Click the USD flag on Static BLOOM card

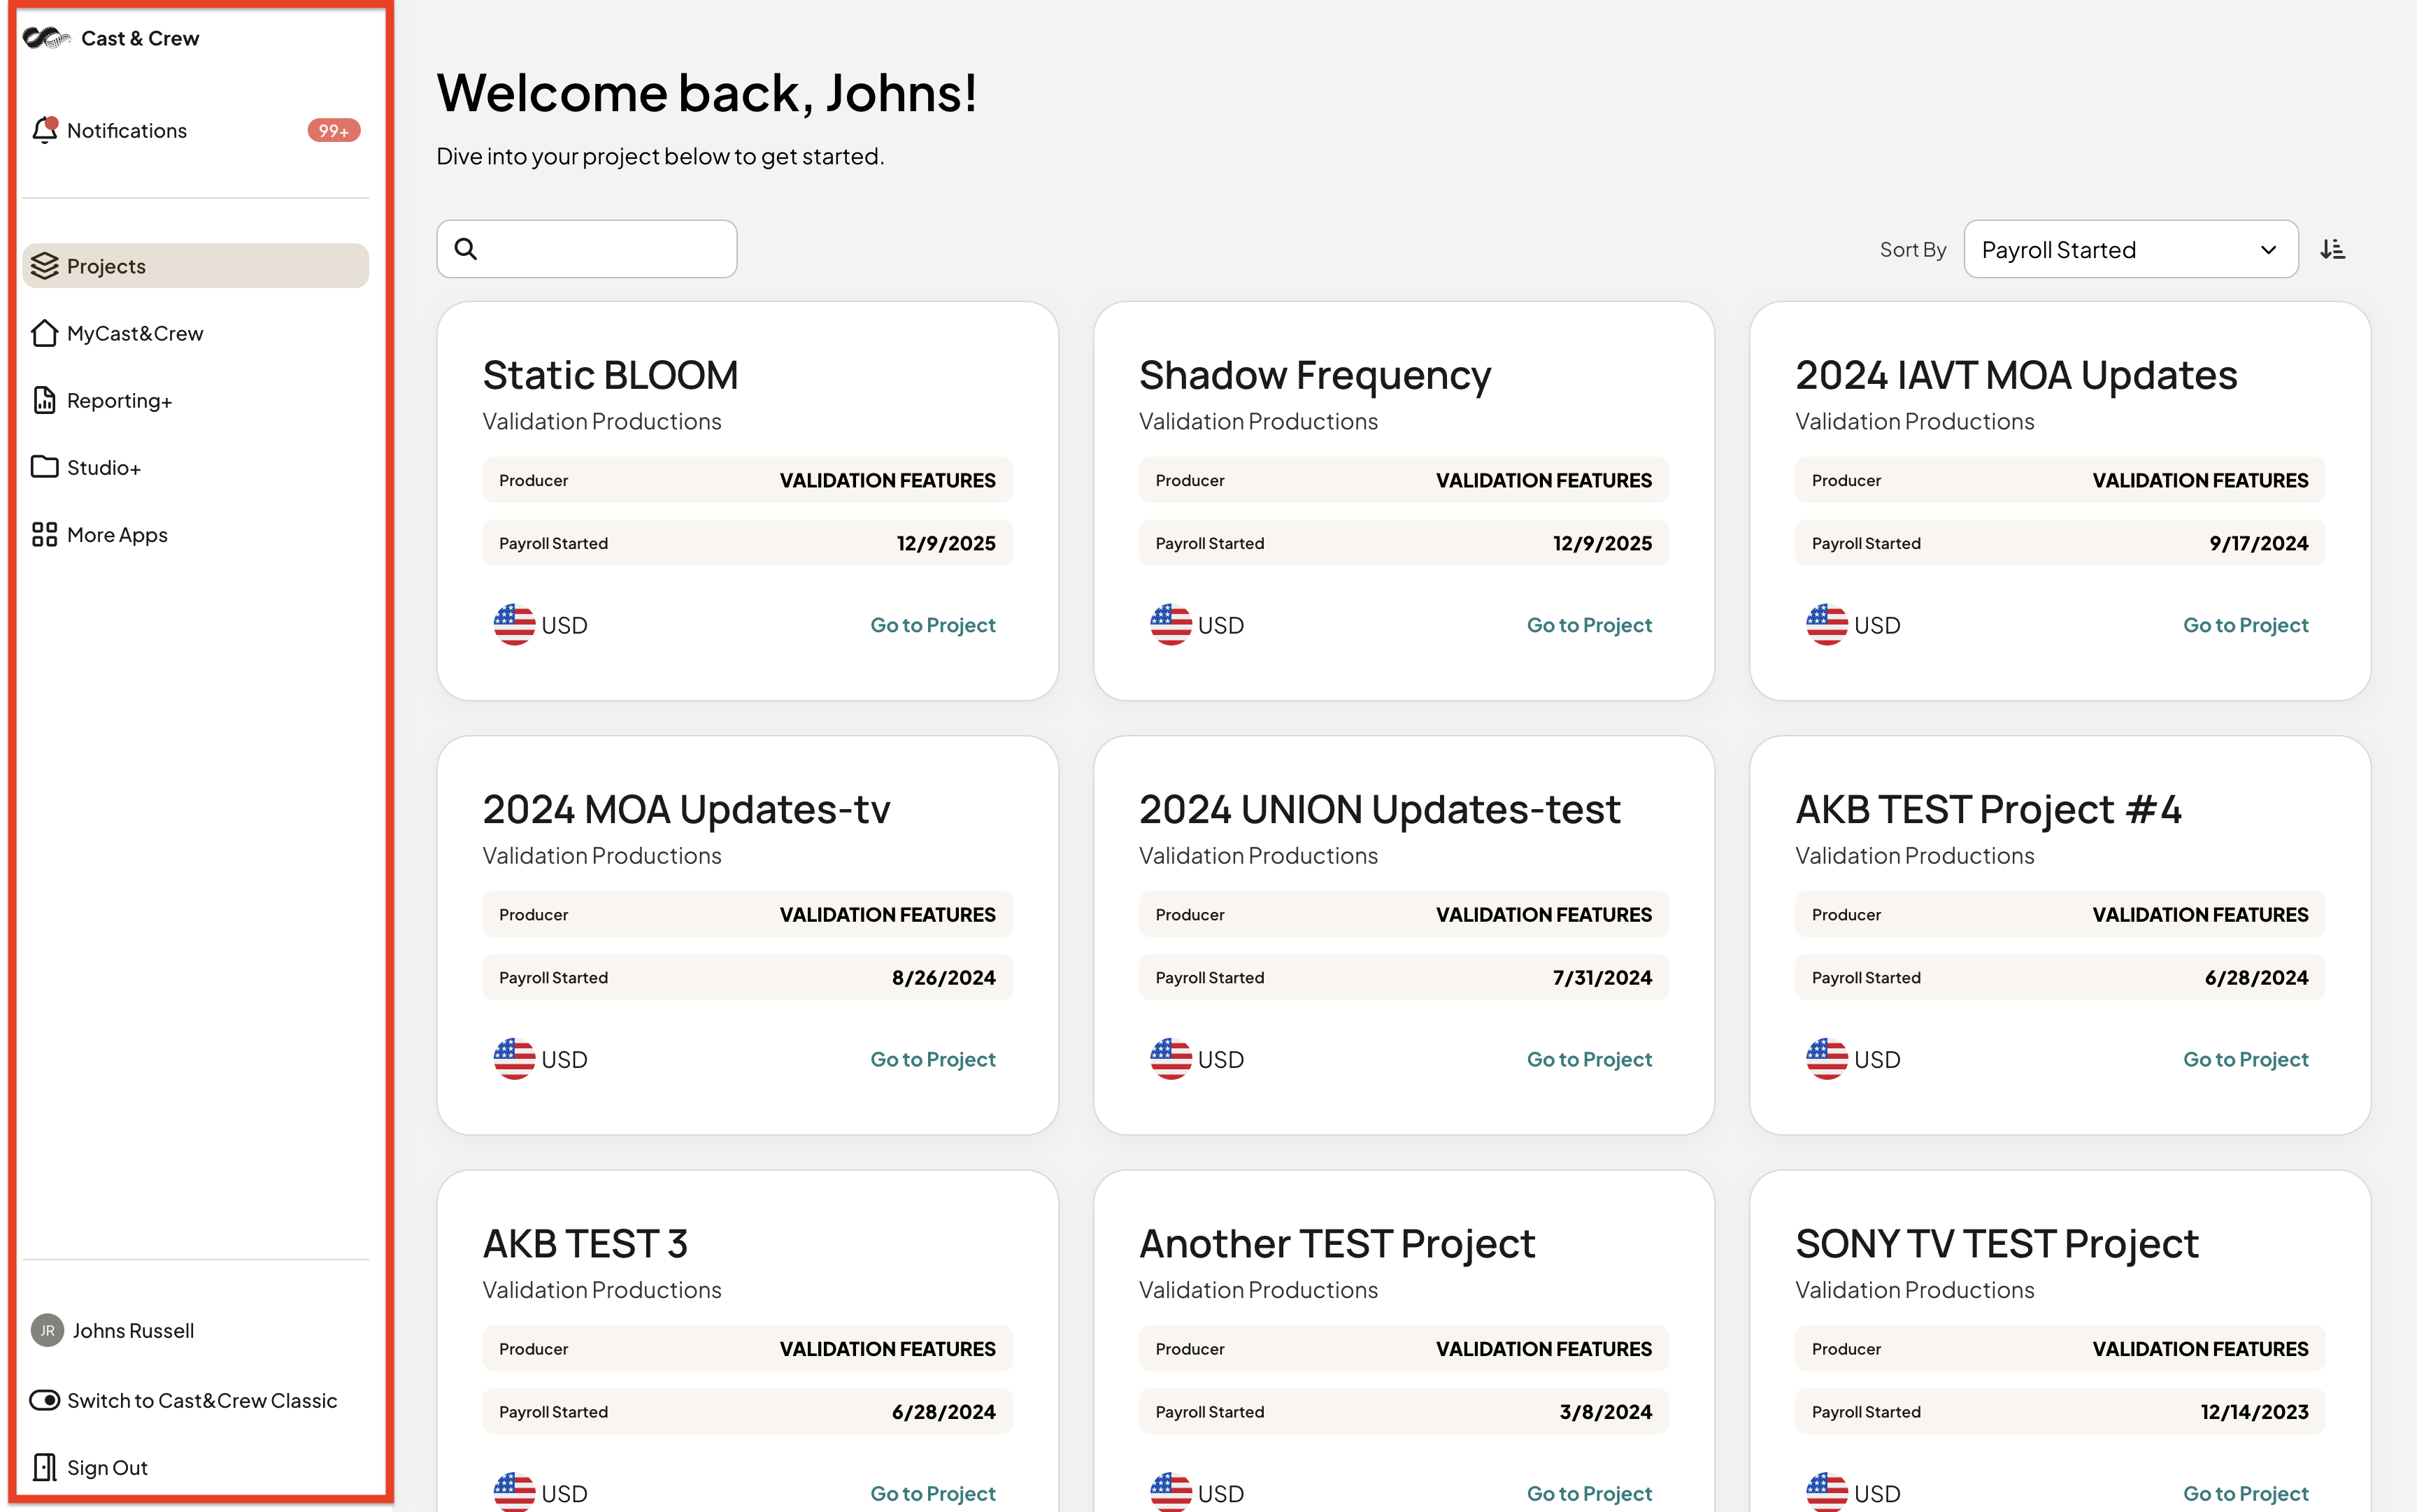pyautogui.click(x=514, y=625)
